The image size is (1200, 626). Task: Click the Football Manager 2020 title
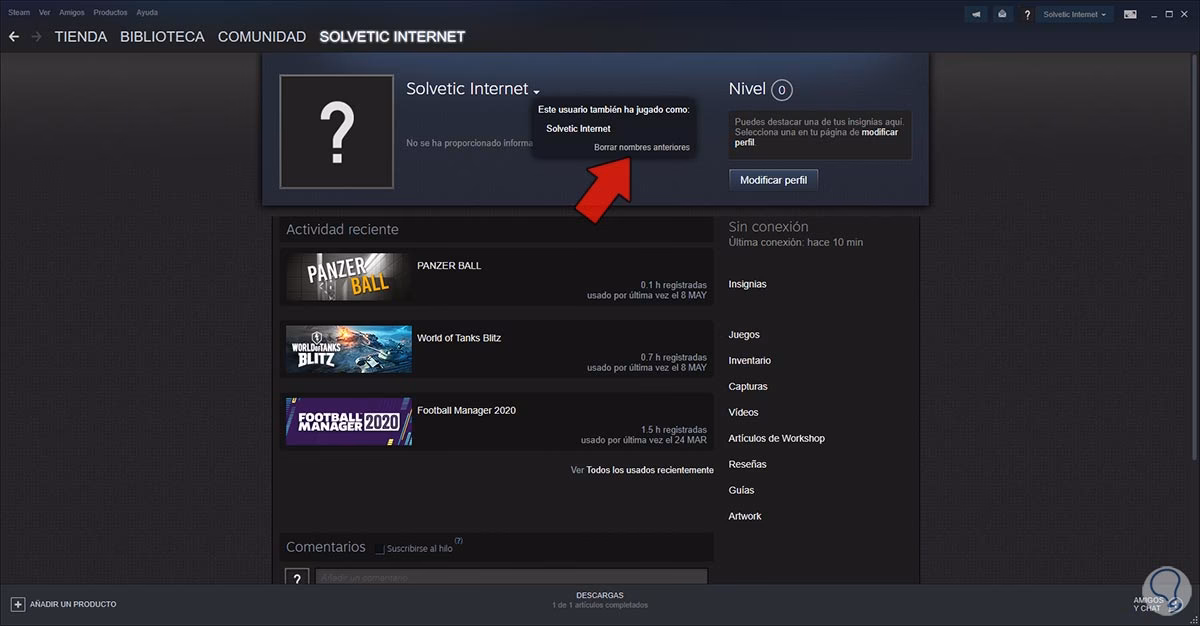pos(466,410)
